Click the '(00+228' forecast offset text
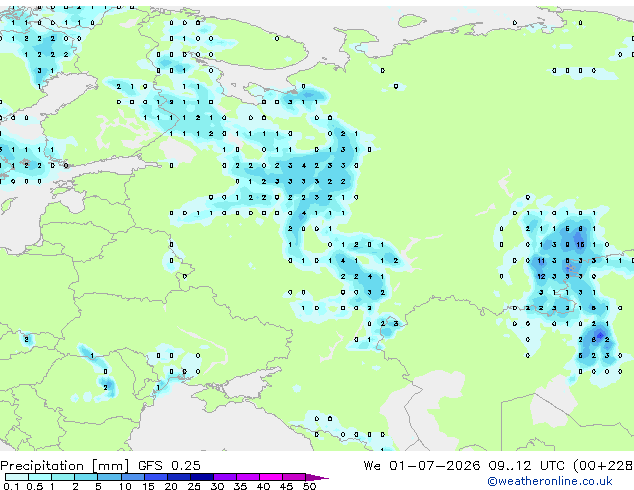This screenshot has width=634, height=490. [603, 466]
